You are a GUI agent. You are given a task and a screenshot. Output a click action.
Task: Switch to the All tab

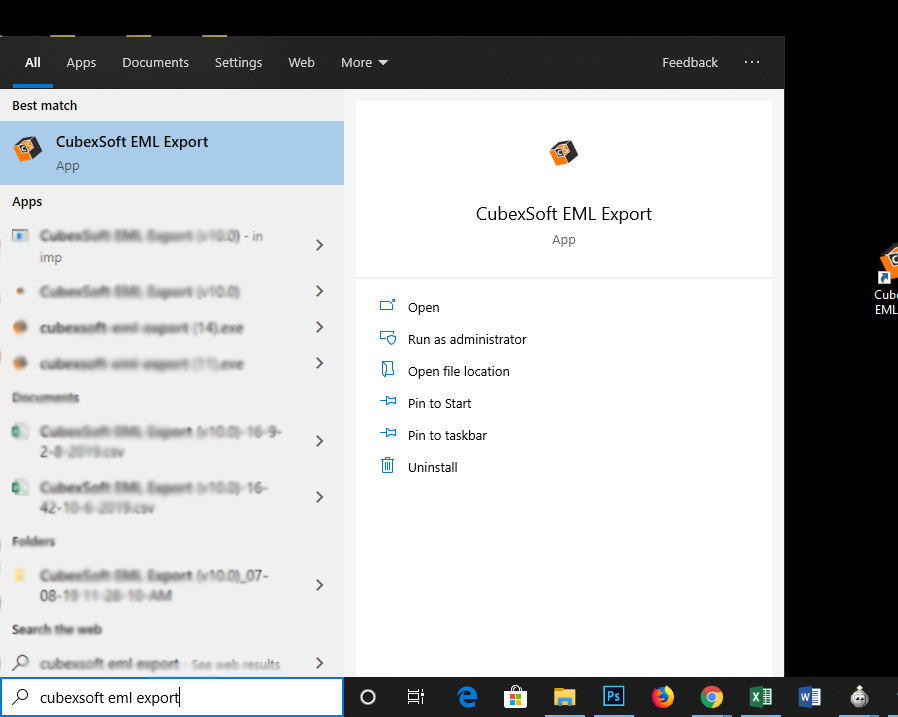tap(33, 62)
